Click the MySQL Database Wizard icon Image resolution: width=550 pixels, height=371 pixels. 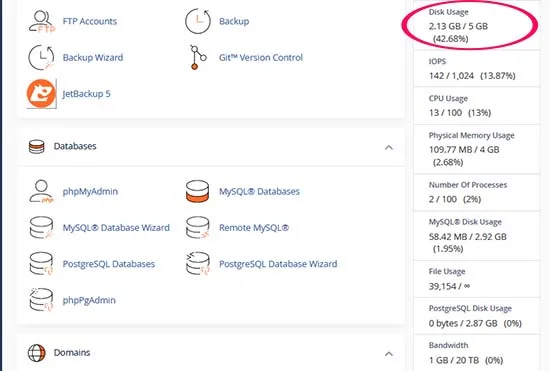(x=41, y=228)
